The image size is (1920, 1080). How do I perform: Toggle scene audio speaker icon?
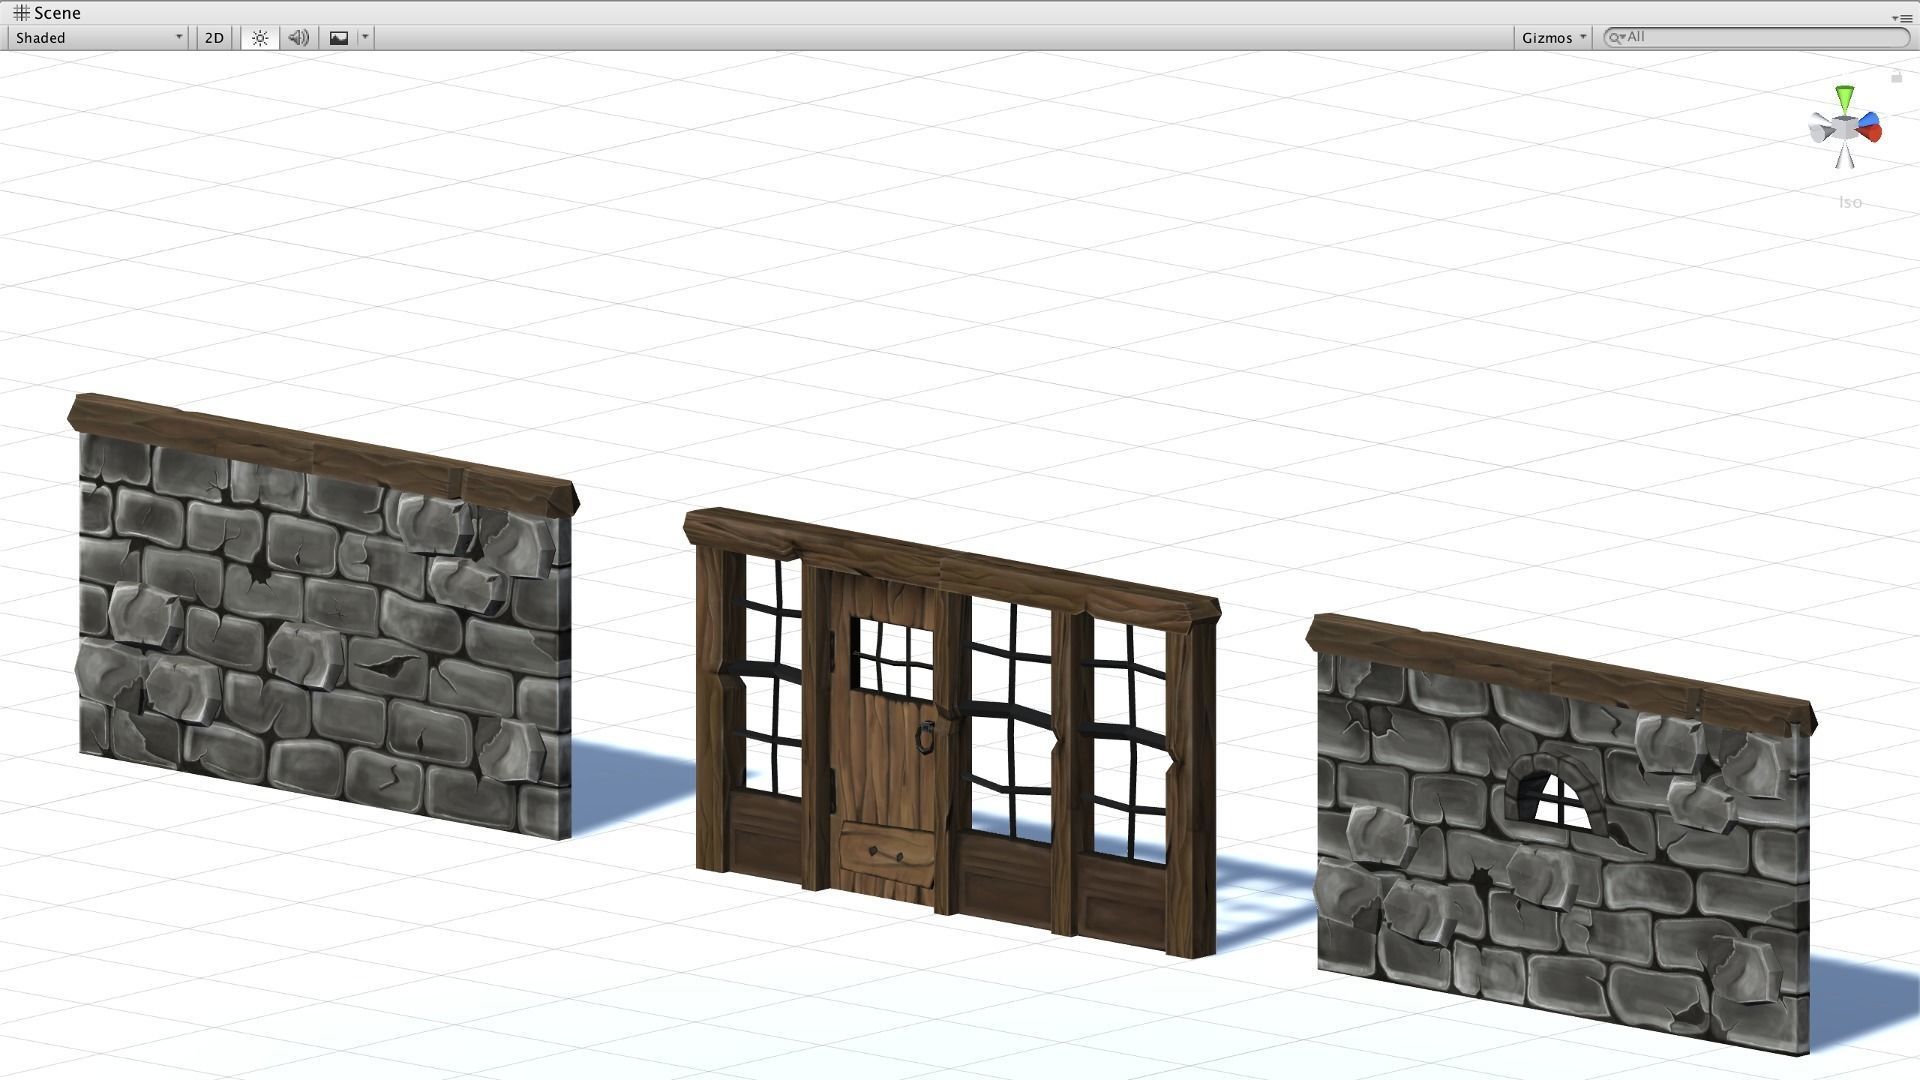(x=298, y=38)
